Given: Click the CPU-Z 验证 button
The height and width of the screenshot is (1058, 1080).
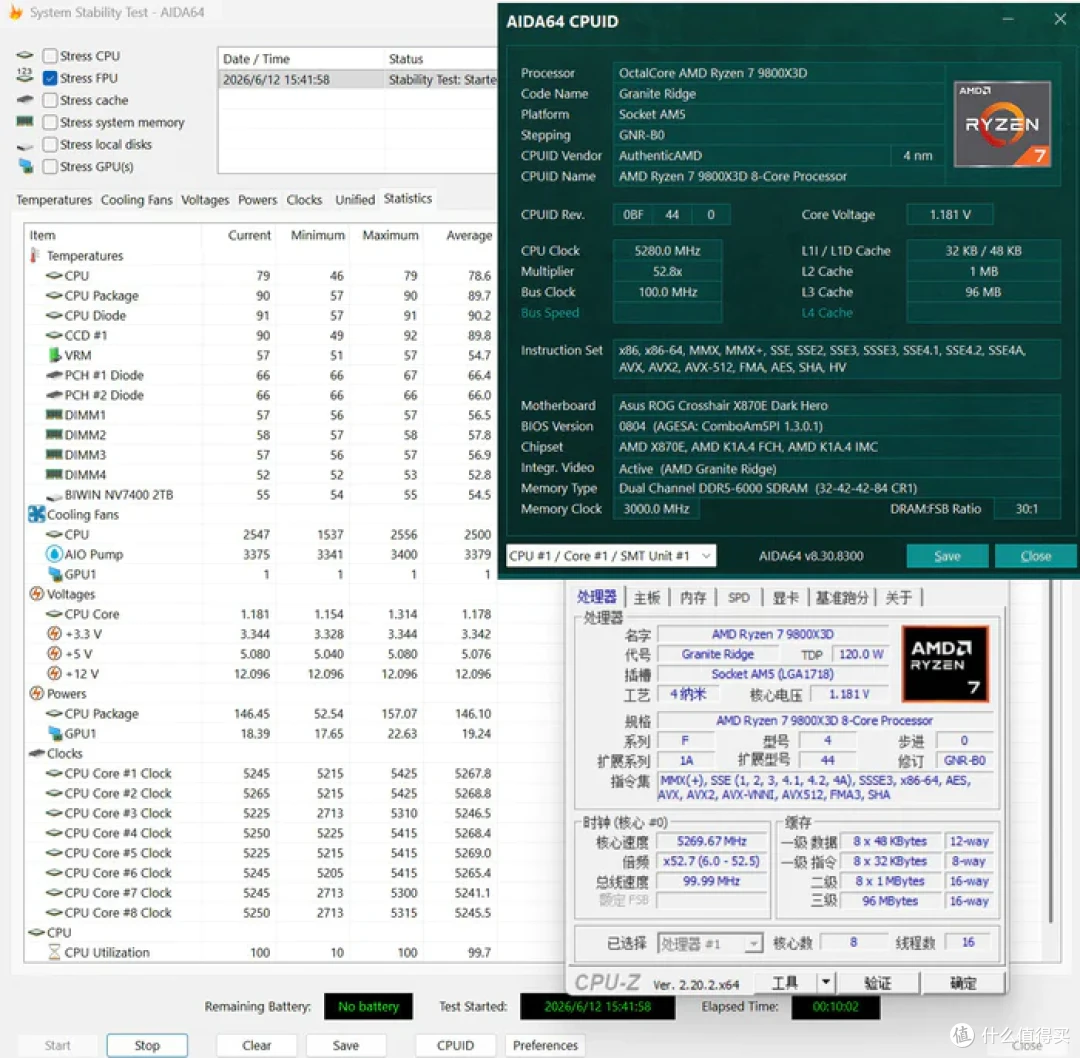Looking at the screenshot, I should [x=877, y=982].
